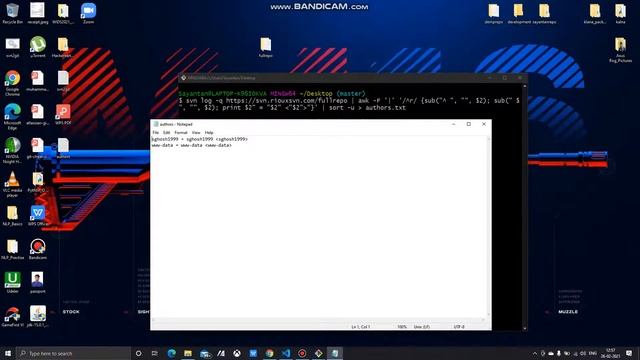Click the Notepad horizontal scrollbar
The width and height of the screenshot is (640, 360).
[x=319, y=320]
